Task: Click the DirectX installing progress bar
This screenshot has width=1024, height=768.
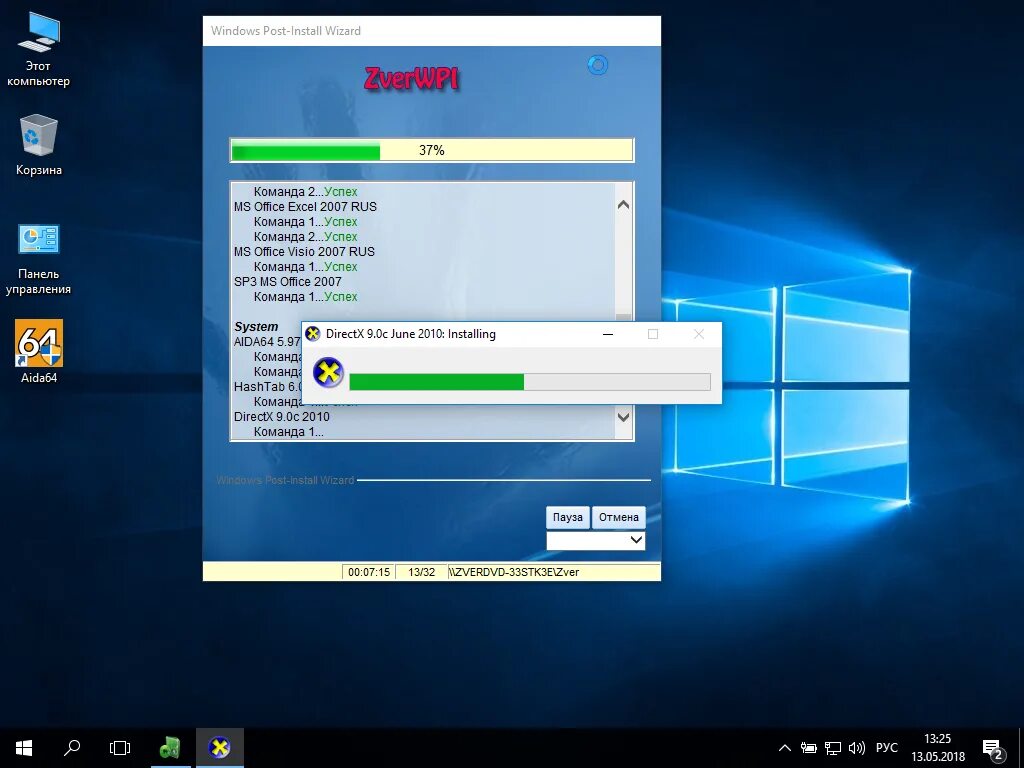Action: point(530,382)
